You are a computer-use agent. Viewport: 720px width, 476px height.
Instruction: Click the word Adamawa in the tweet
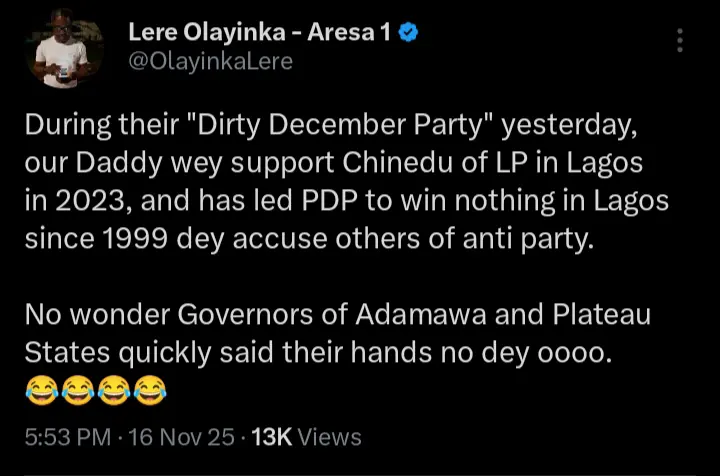pos(399,316)
